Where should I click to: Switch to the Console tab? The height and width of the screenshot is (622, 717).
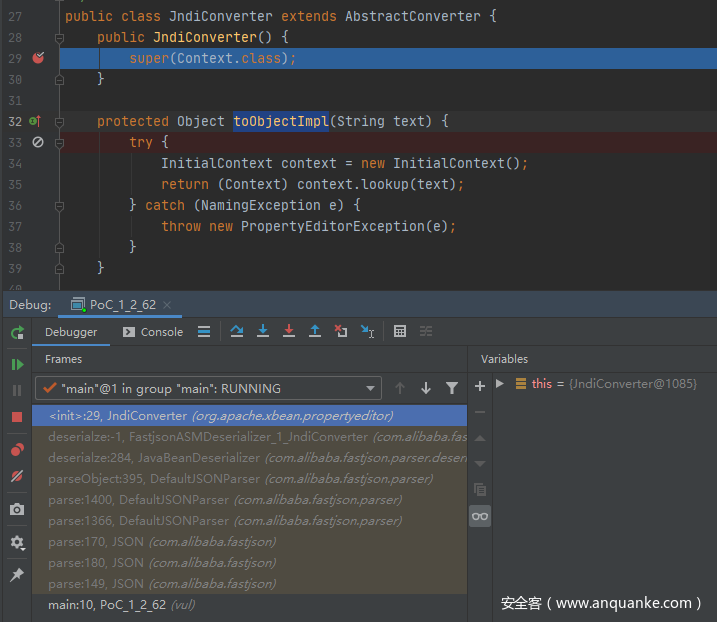153,332
